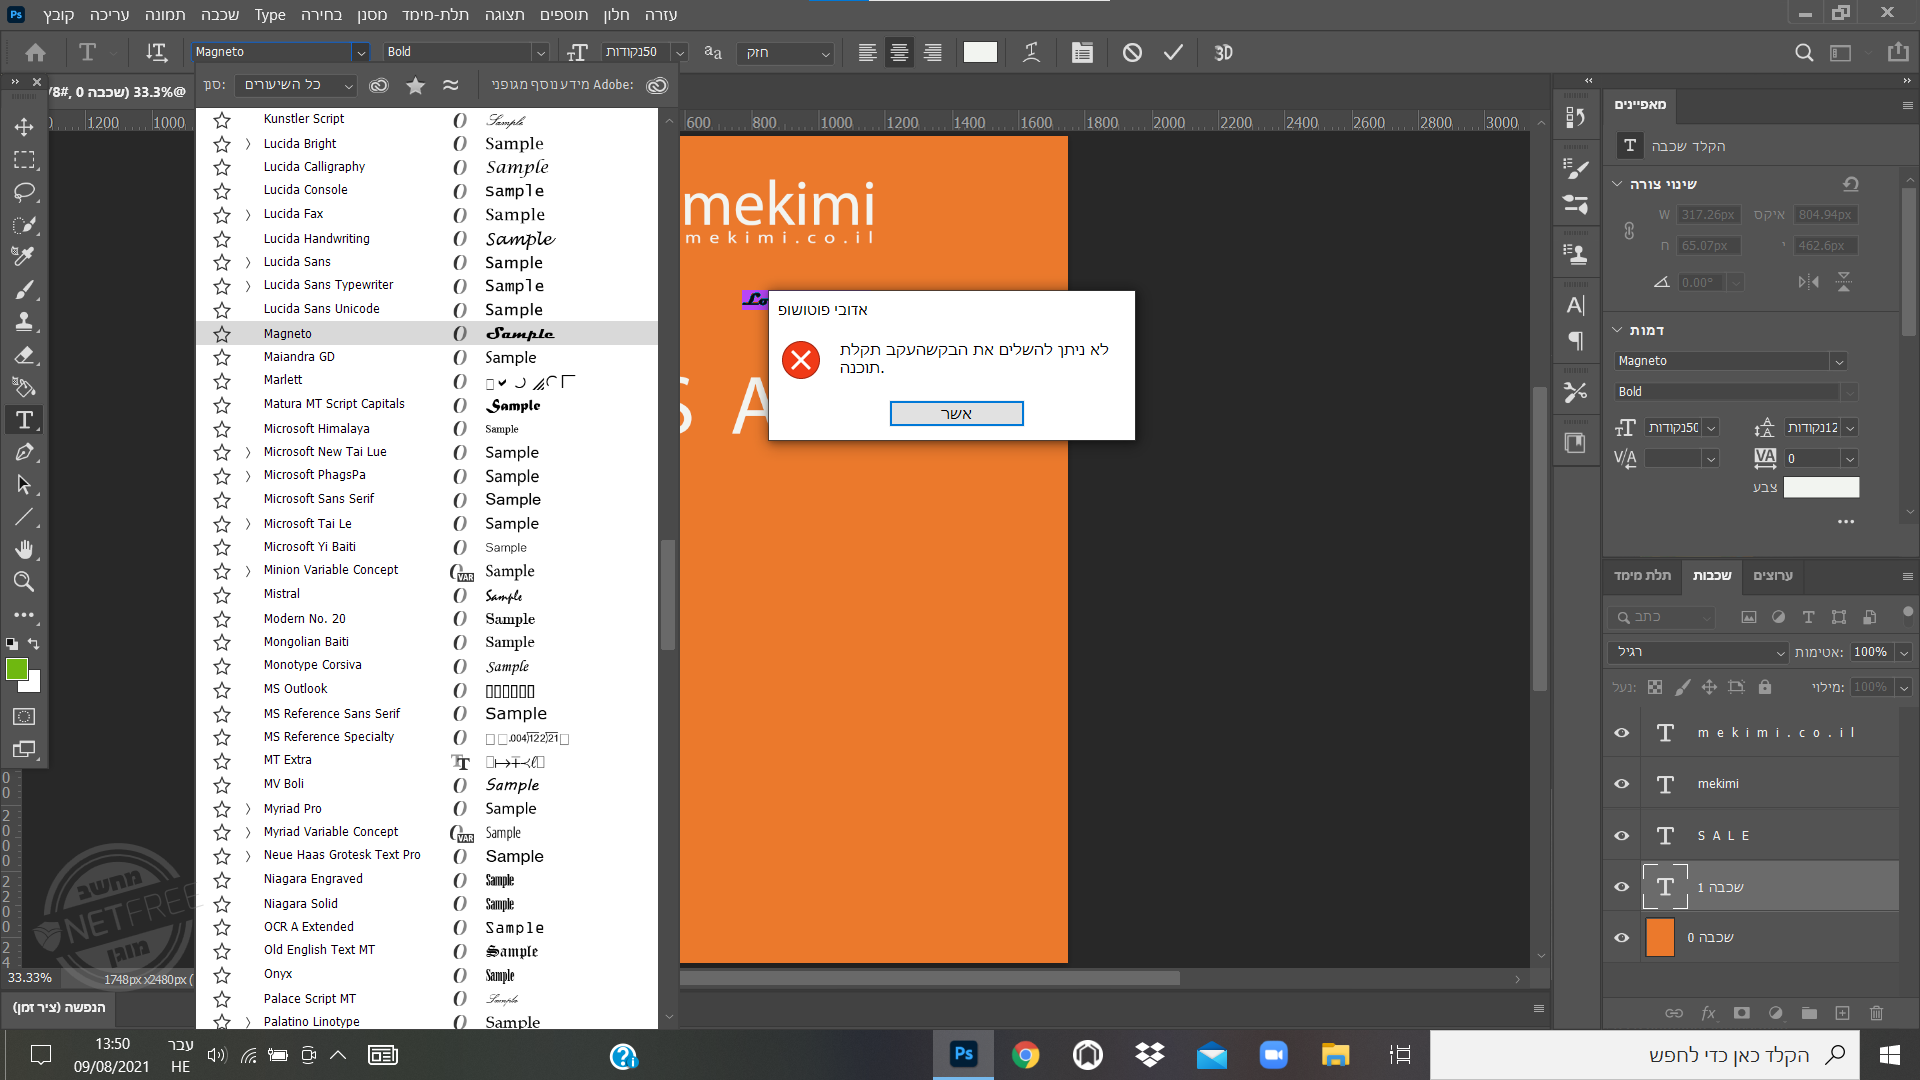This screenshot has width=1920, height=1080.
Task: Open font size dropdown in options bar
Action: click(680, 52)
